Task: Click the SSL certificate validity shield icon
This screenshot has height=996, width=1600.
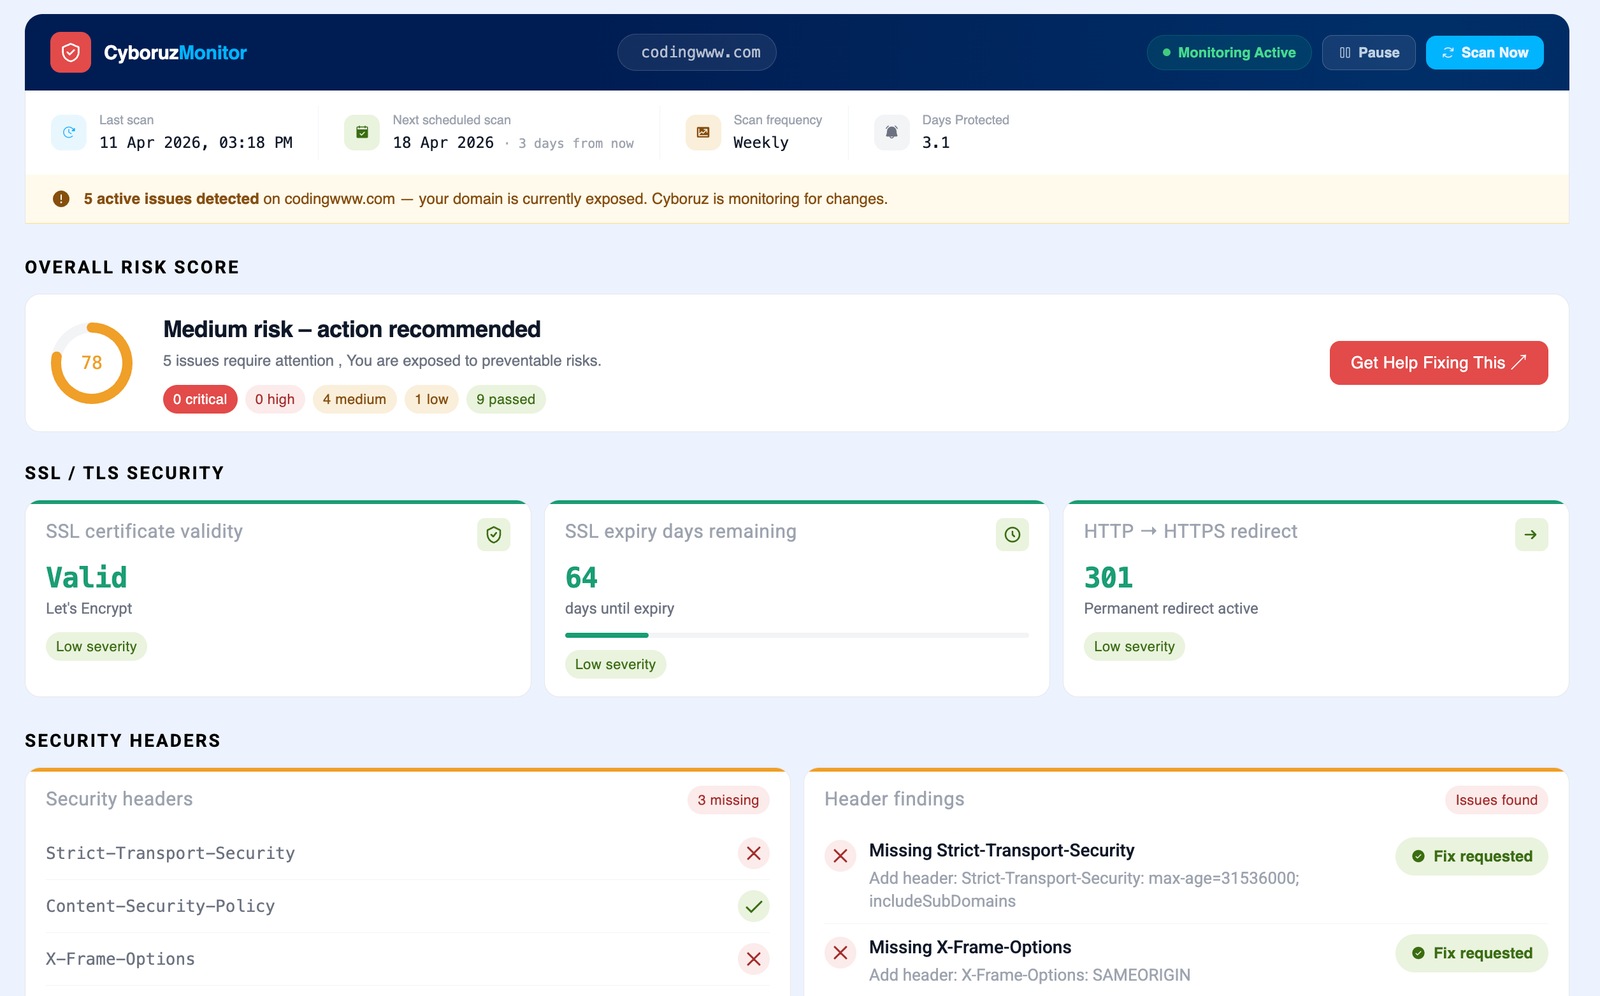Action: [x=494, y=535]
